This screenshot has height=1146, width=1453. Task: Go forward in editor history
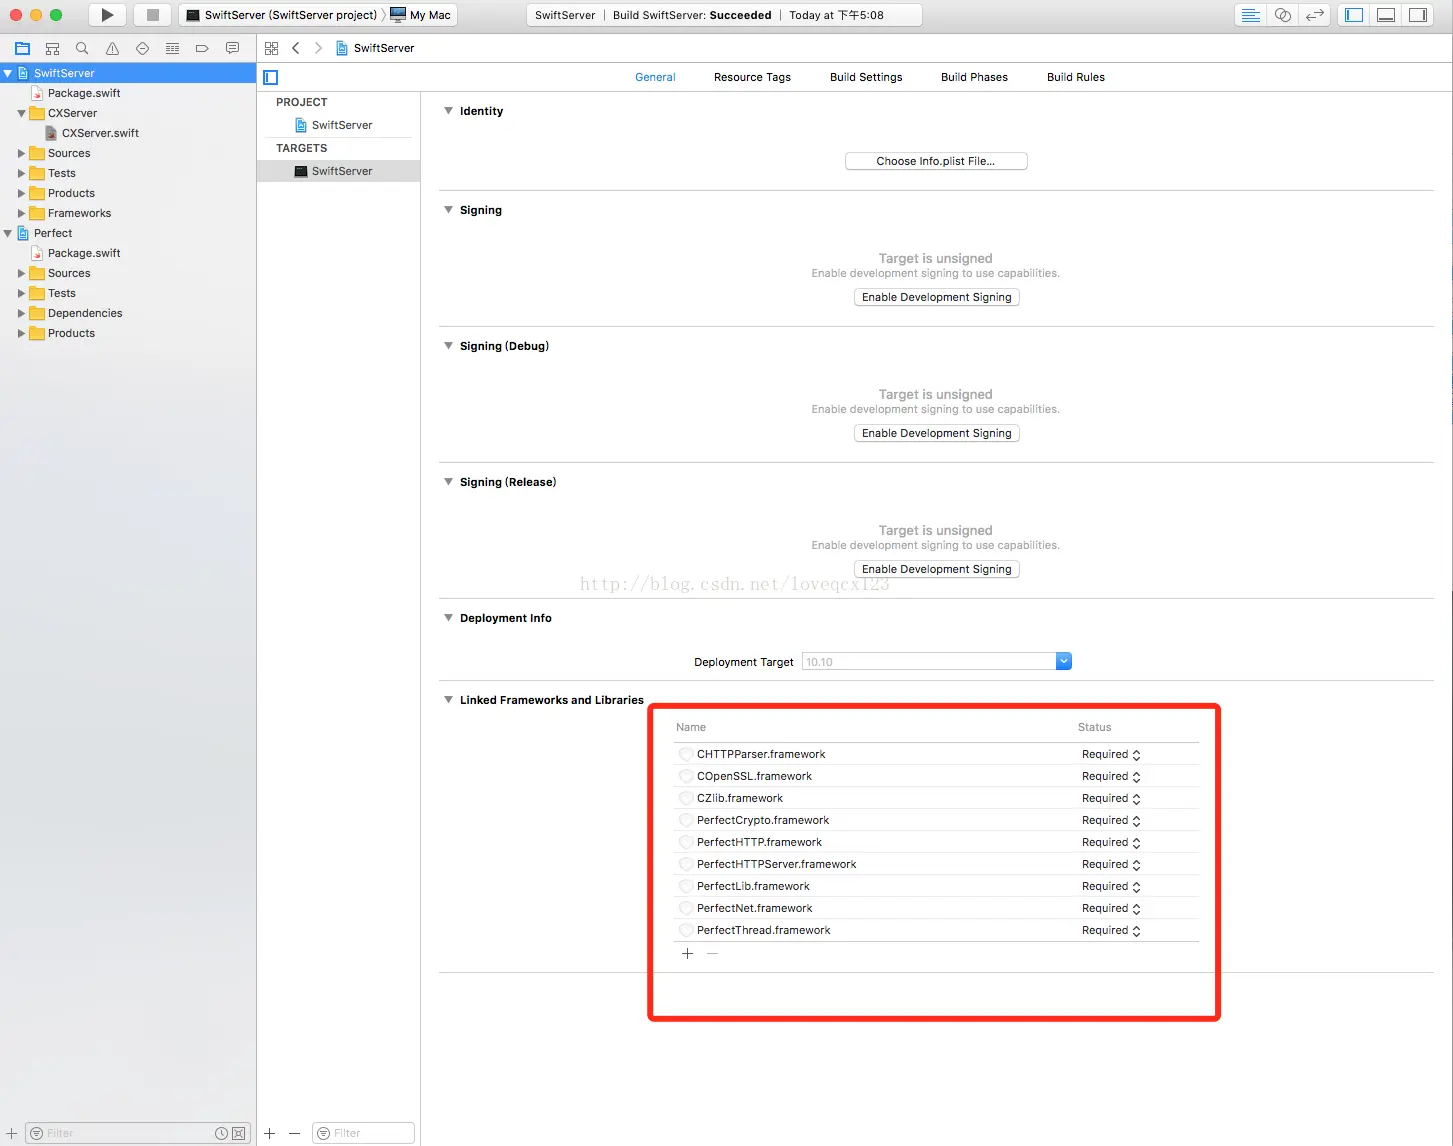(318, 48)
